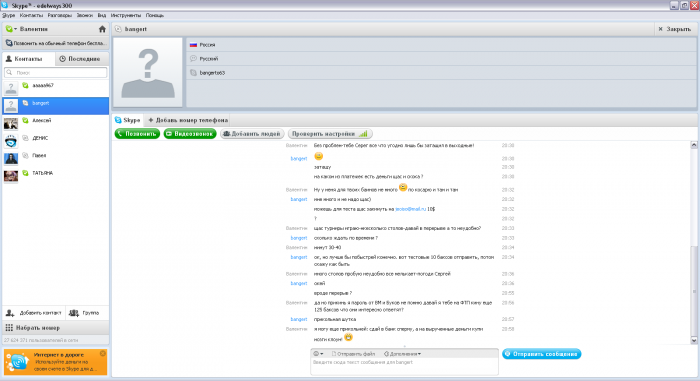The height and width of the screenshot is (381, 700).
Task: Open the Вид menu
Action: click(x=102, y=15)
